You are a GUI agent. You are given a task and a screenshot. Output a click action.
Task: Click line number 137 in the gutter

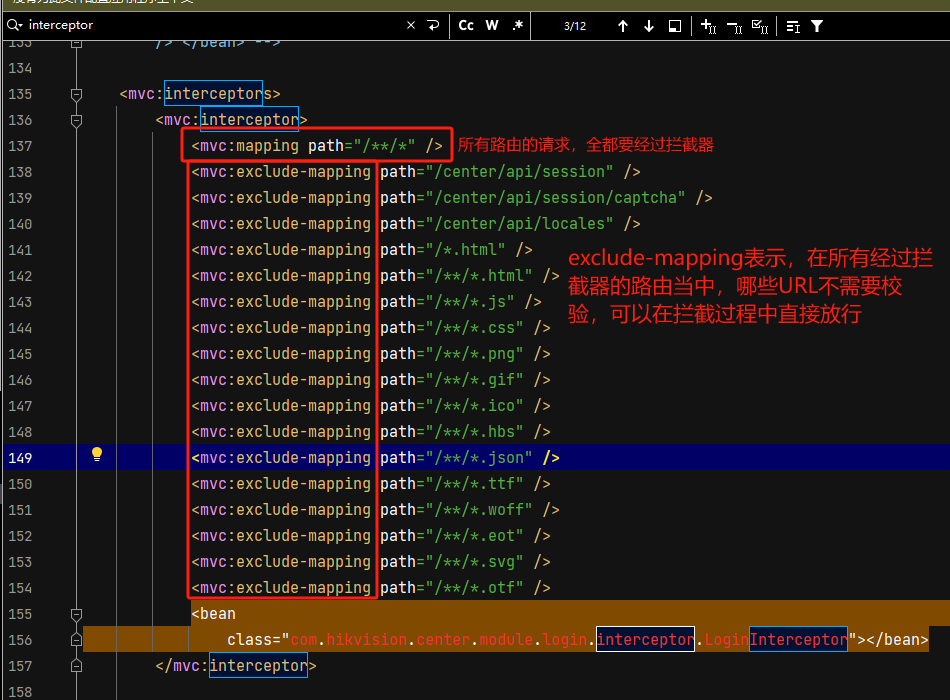click(20, 146)
